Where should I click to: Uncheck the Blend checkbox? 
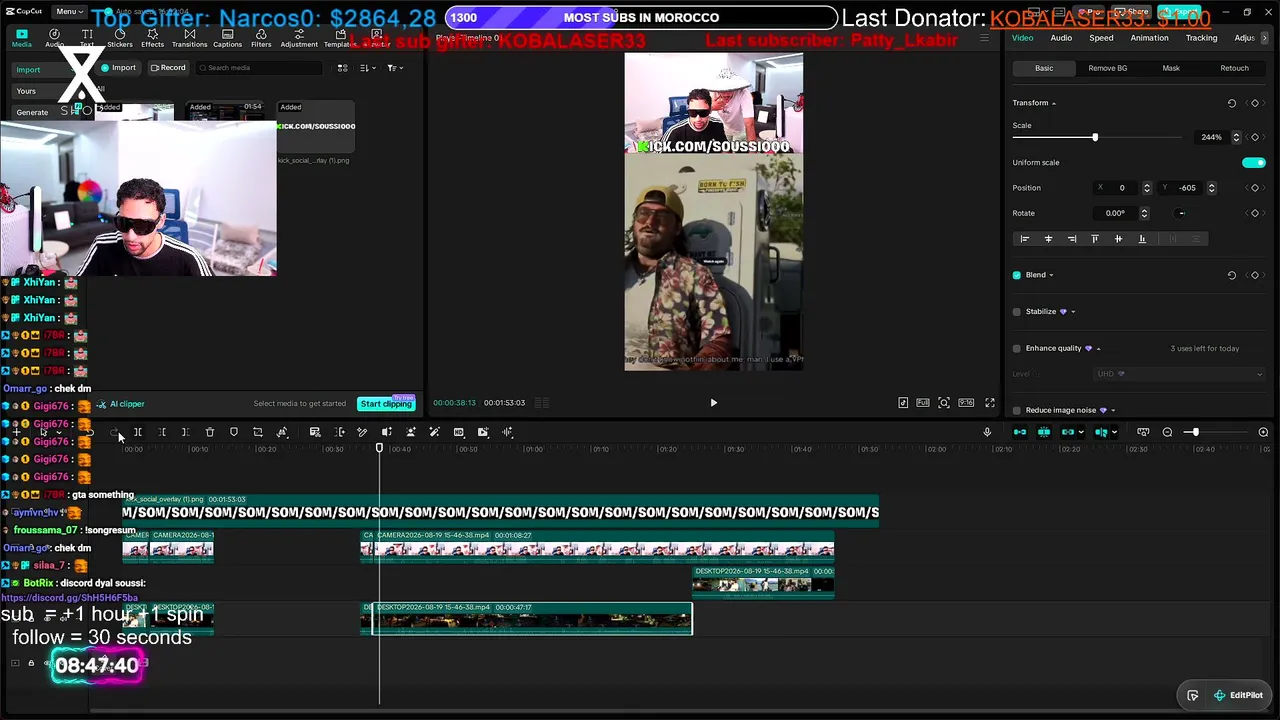tap(1017, 275)
